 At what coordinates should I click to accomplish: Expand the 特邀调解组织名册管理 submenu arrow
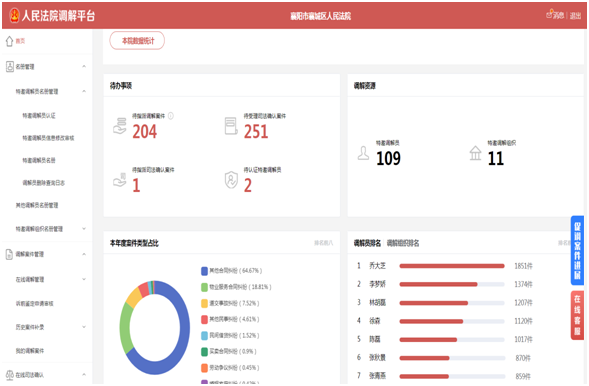click(84, 229)
